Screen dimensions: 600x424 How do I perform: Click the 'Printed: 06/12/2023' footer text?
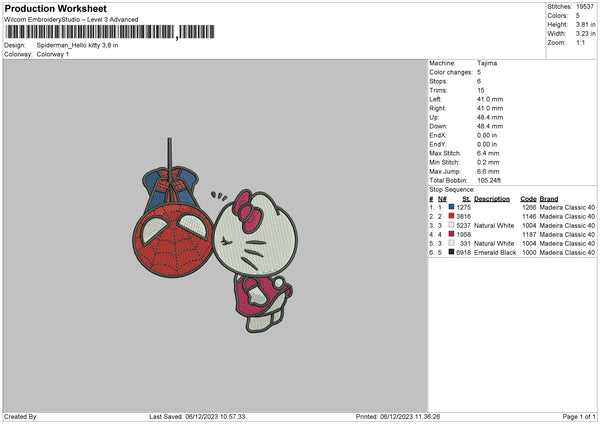(398, 416)
